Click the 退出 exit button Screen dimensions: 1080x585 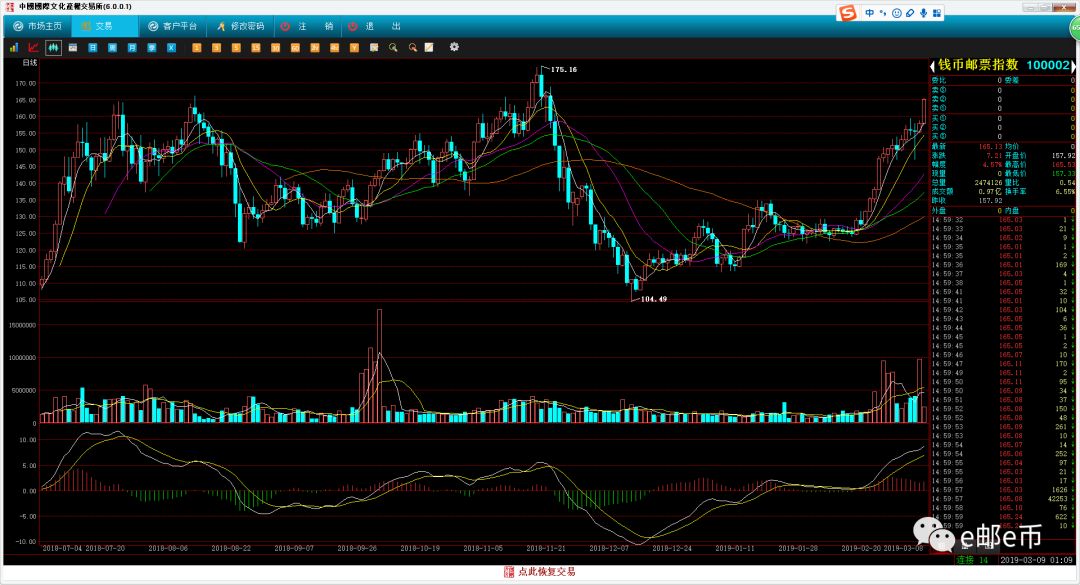[x=375, y=26]
